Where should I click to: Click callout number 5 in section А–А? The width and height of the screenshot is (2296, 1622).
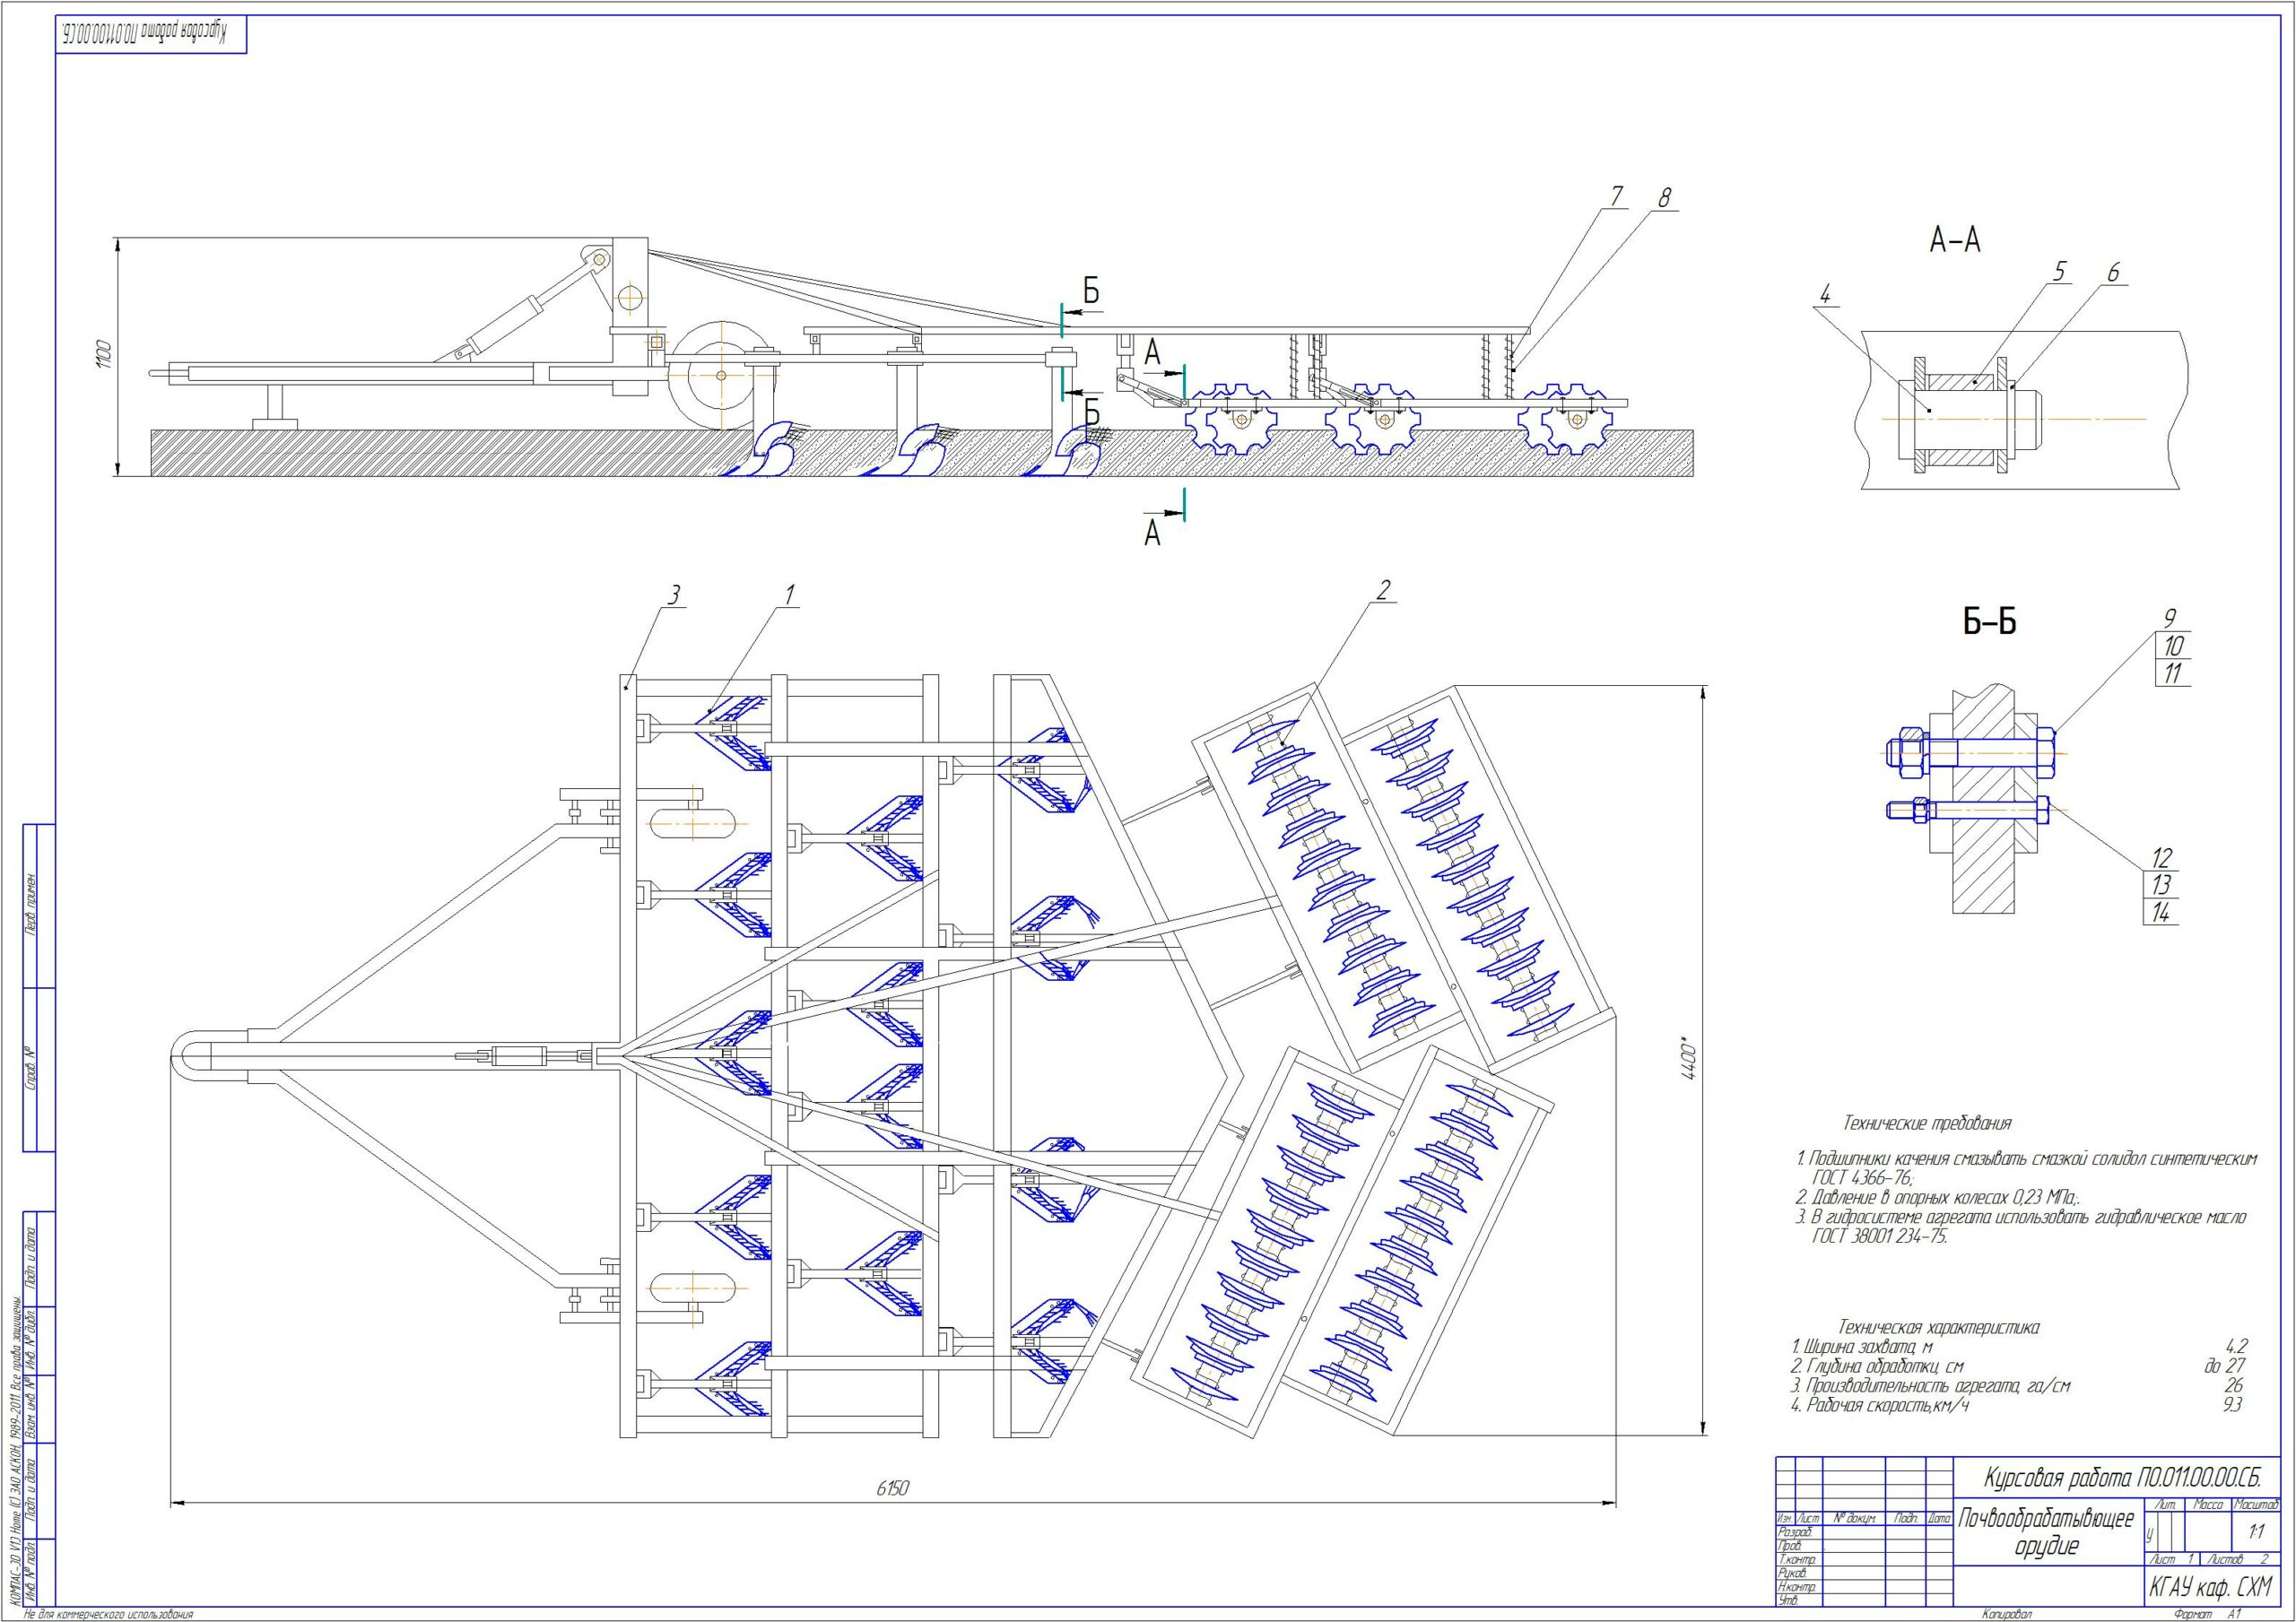coord(2059,272)
